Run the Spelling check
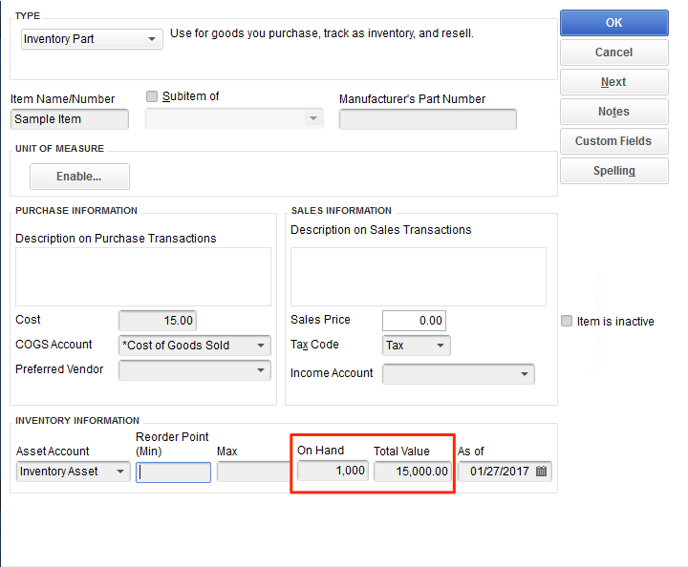The width and height of the screenshot is (688, 567). pyautogui.click(x=613, y=171)
